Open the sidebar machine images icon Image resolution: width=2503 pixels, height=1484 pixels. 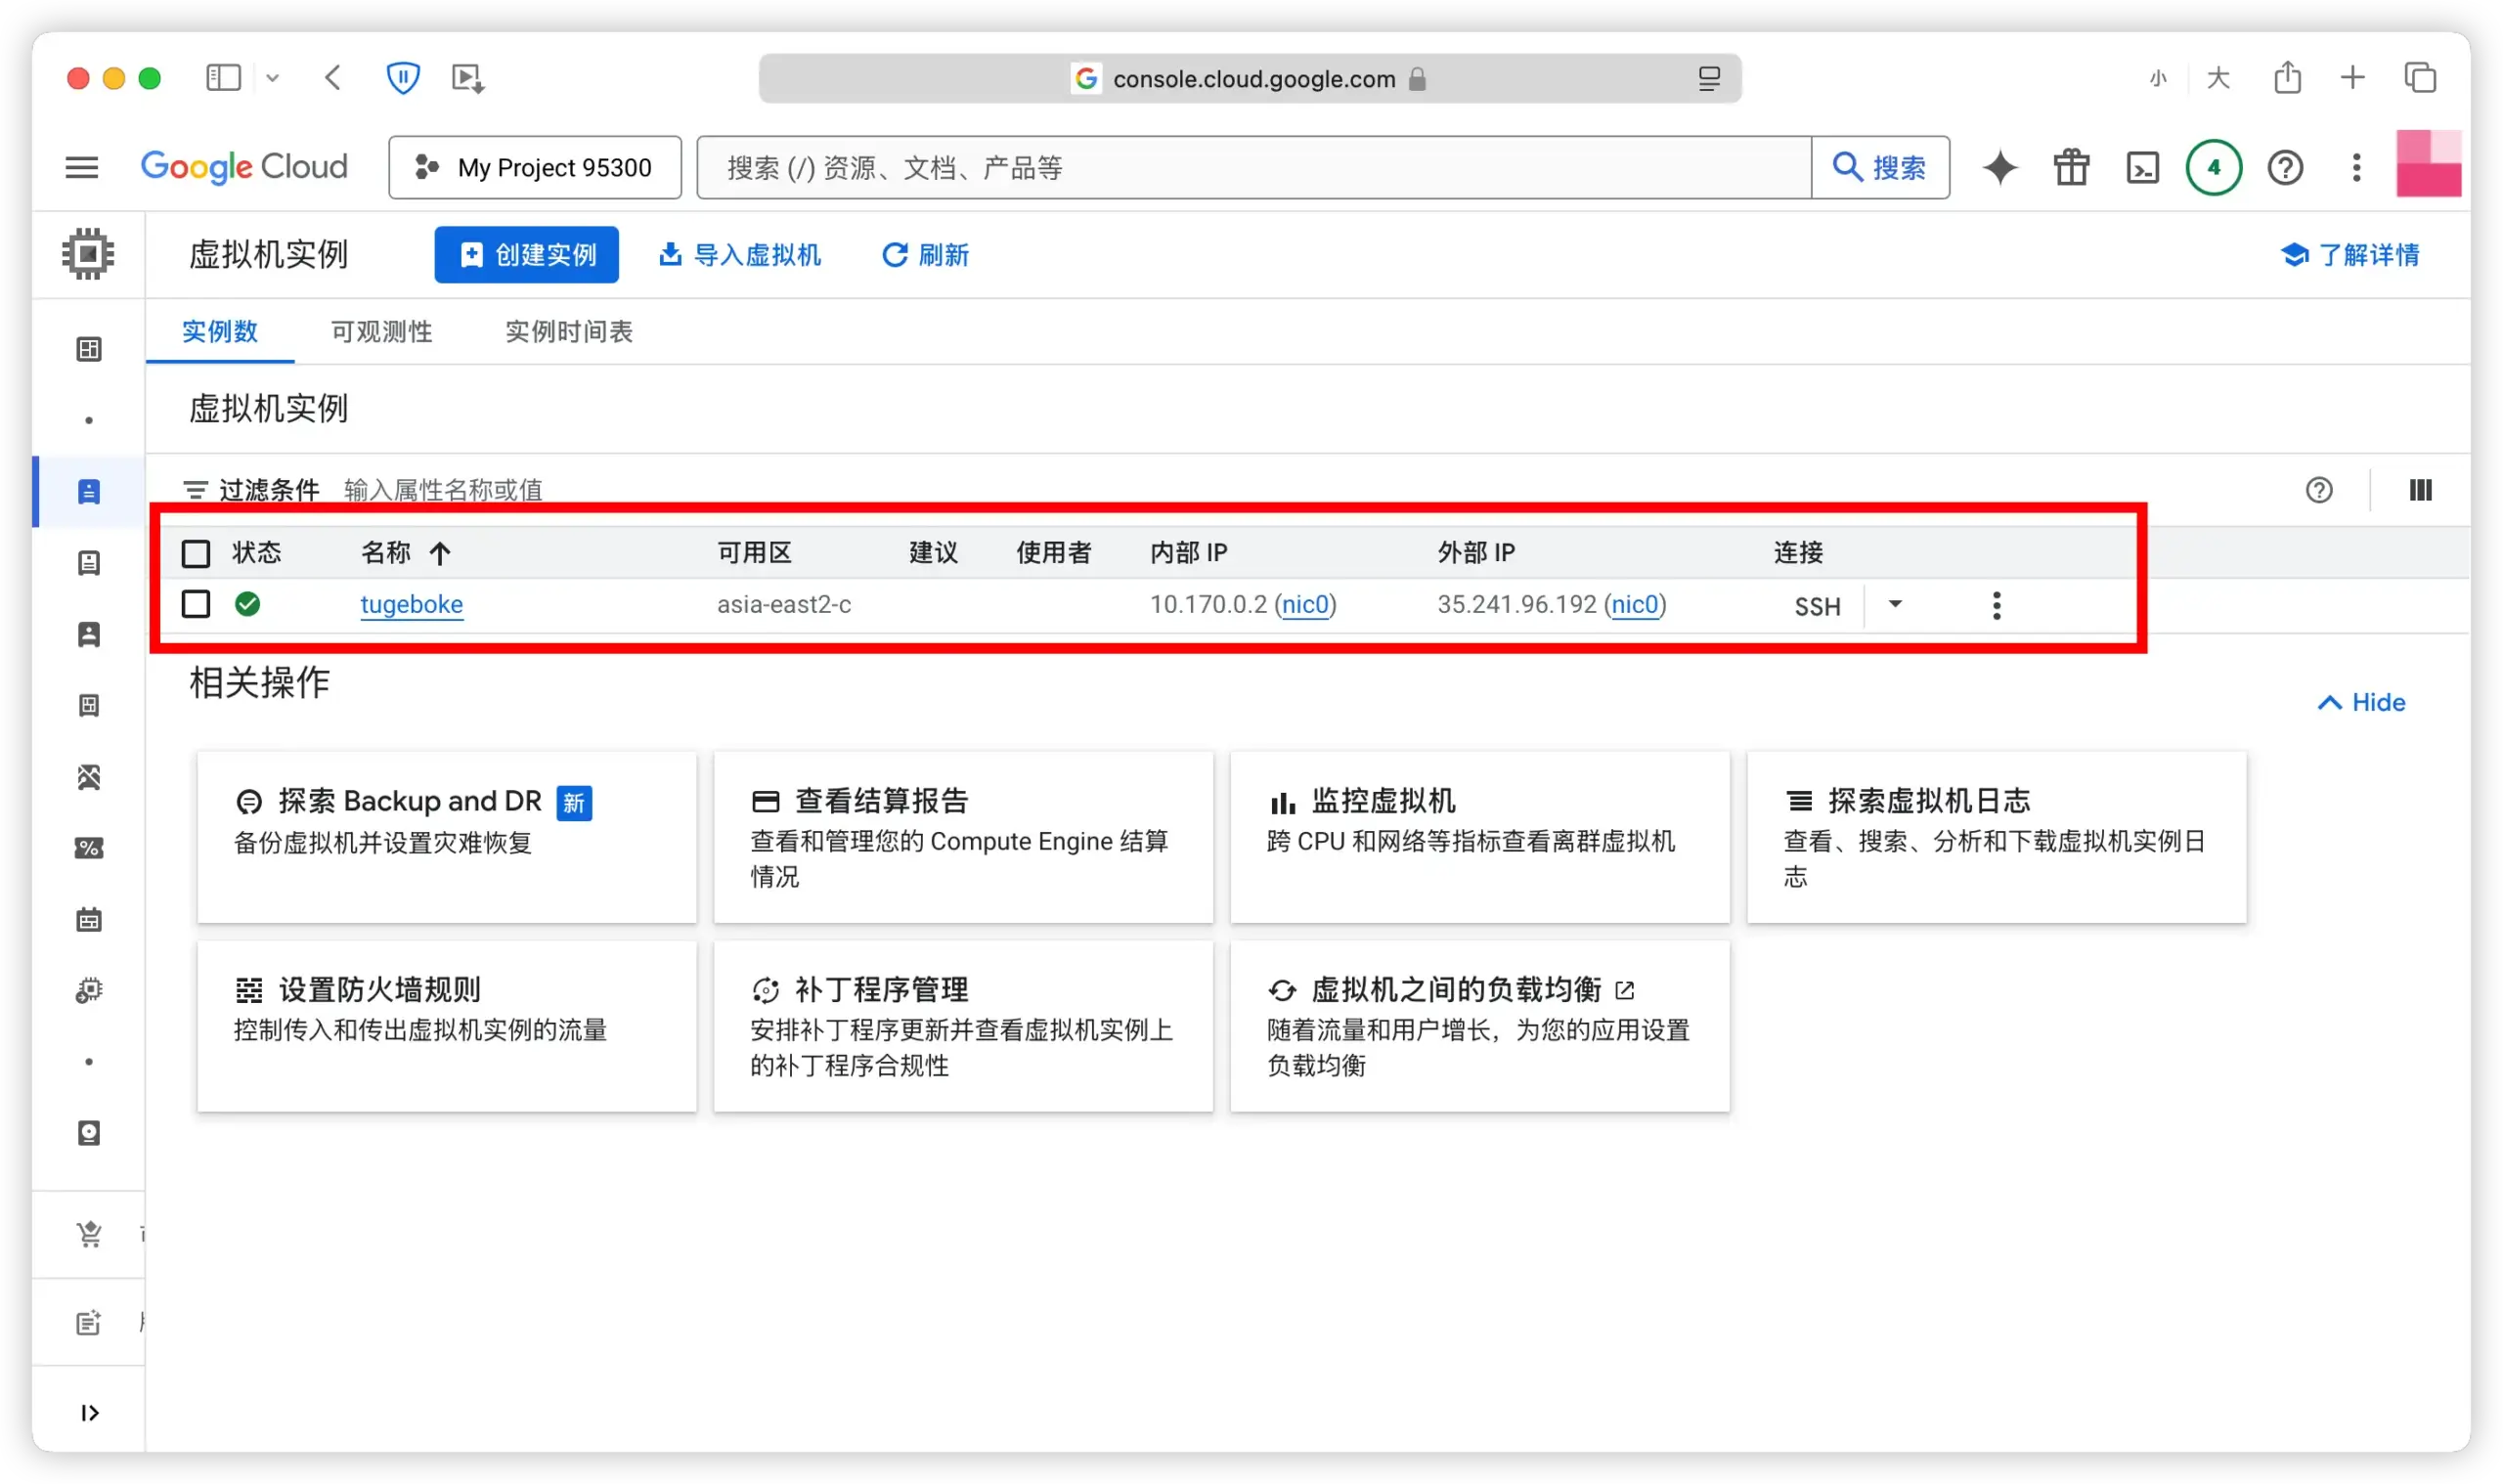[89, 705]
